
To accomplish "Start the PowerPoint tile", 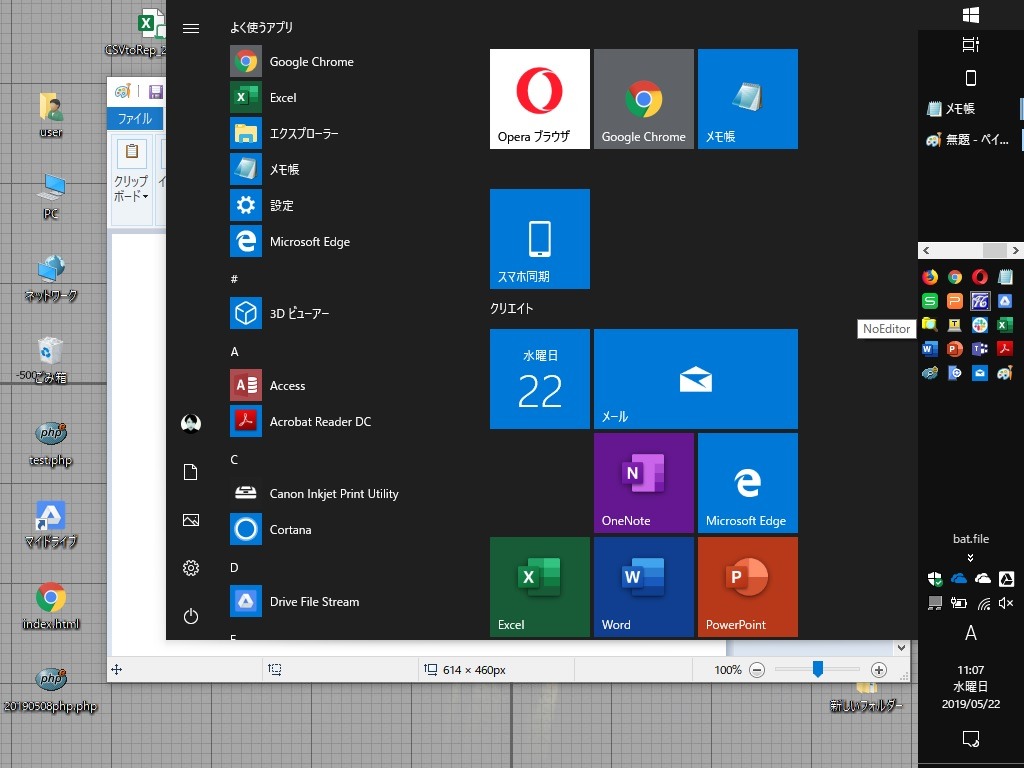I will pos(748,587).
